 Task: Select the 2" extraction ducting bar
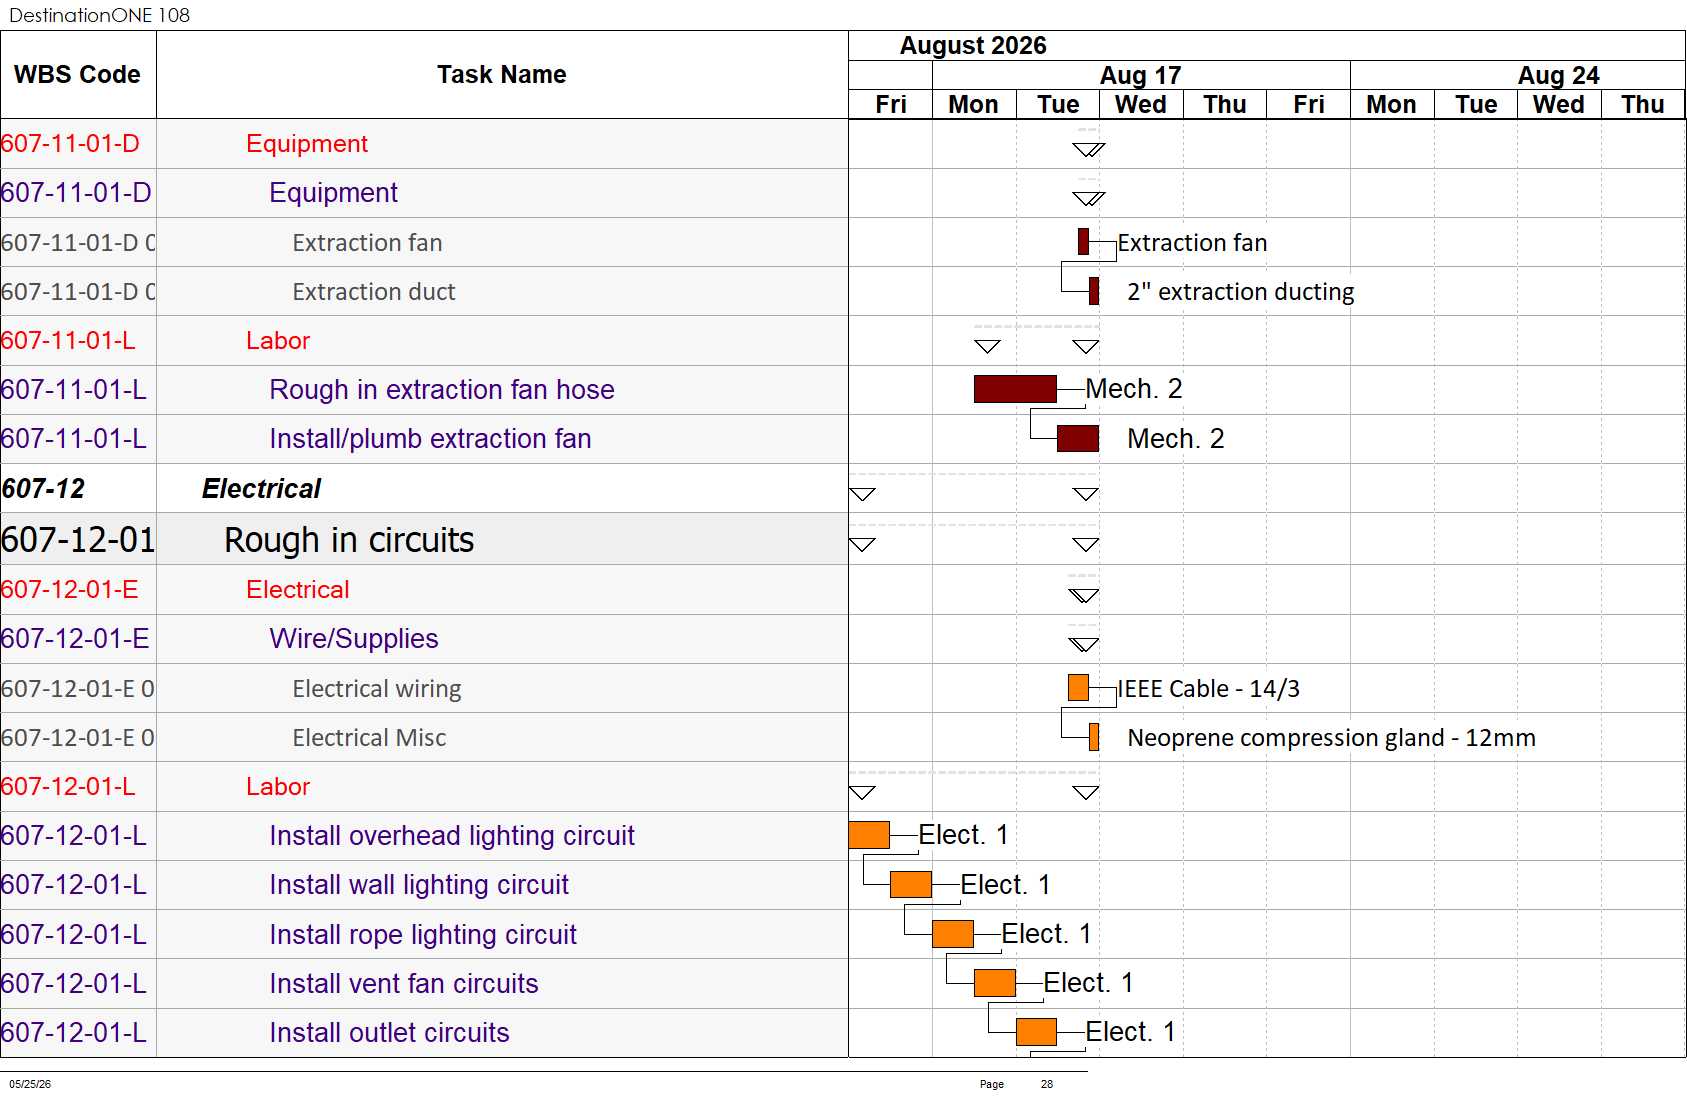(x=1094, y=291)
